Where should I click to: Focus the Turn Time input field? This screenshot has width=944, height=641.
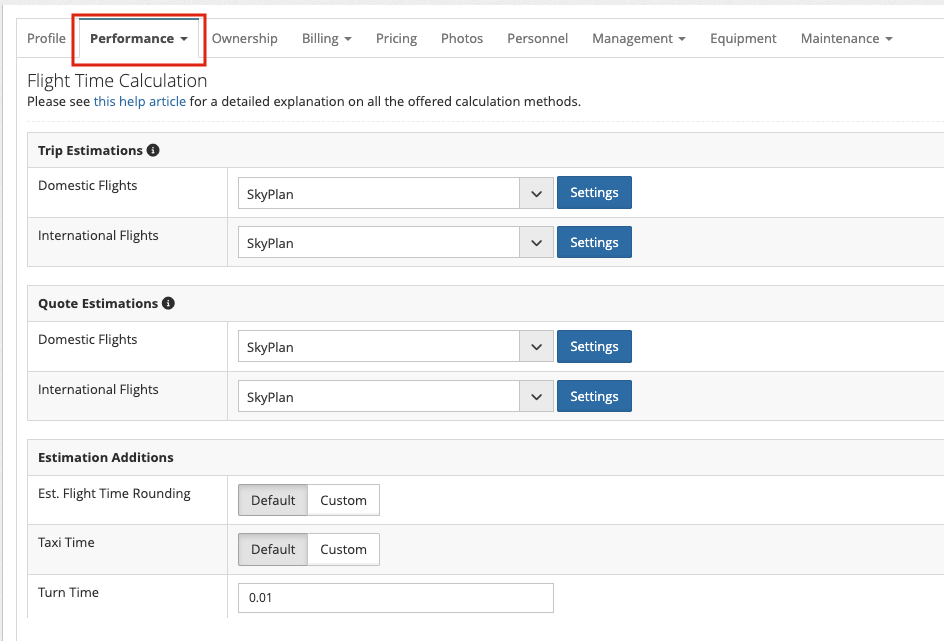click(x=396, y=598)
